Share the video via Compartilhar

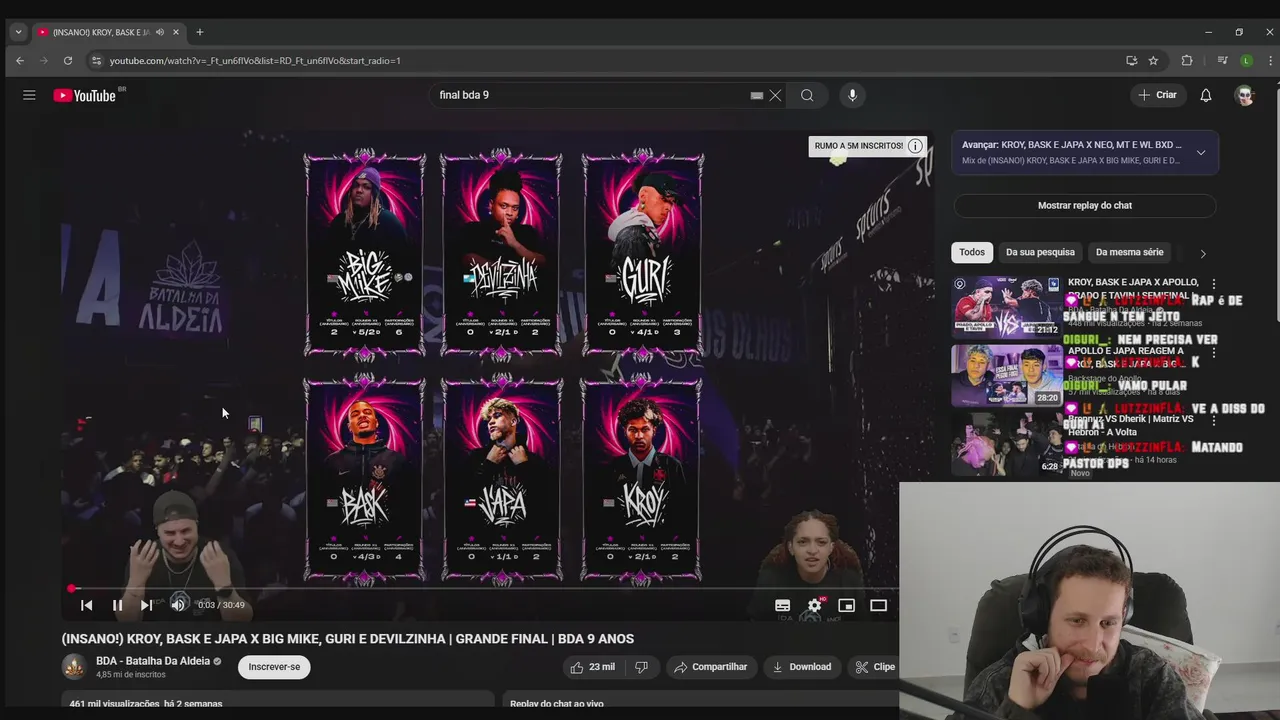[x=711, y=667]
